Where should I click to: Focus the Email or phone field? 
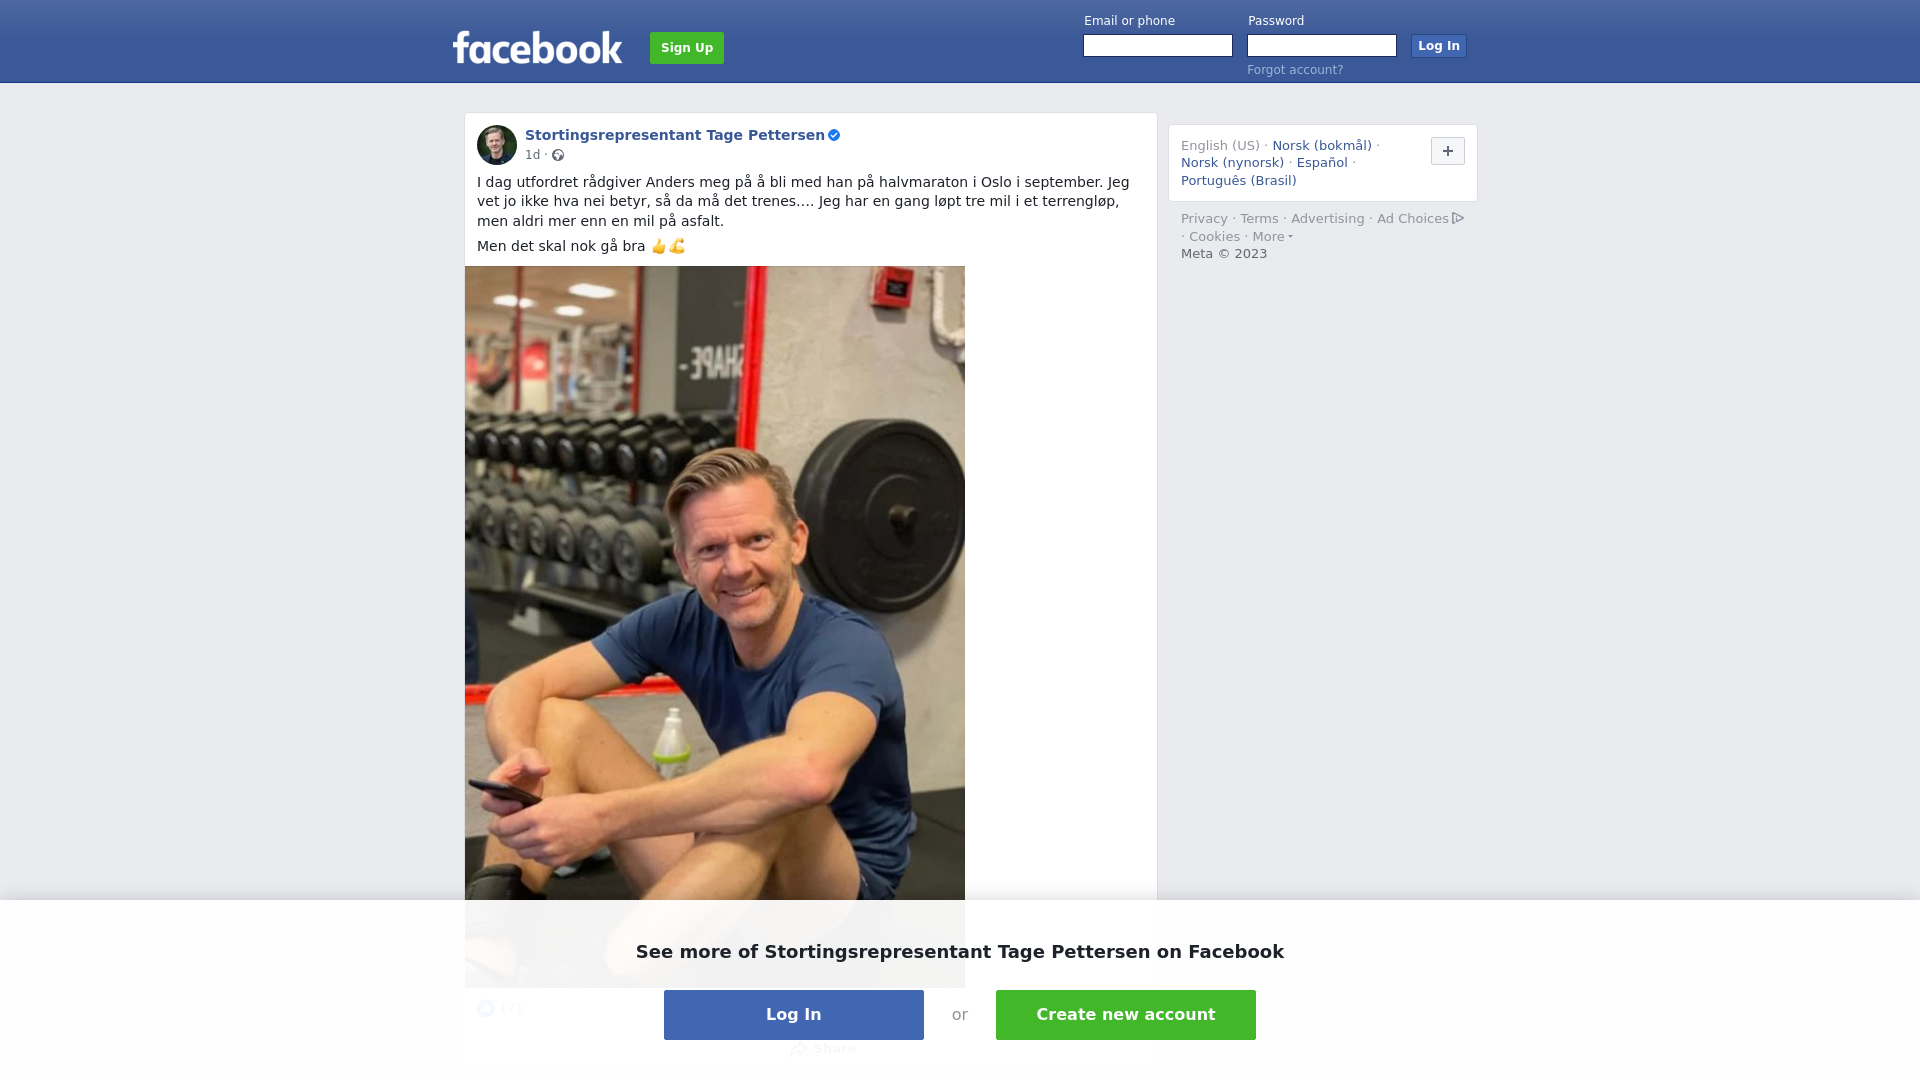click(1158, 46)
